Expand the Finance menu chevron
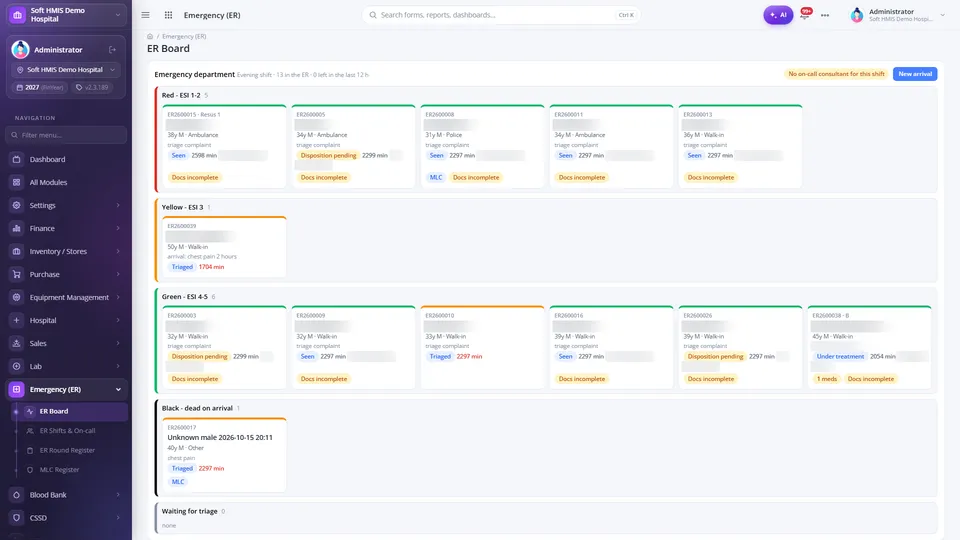The height and width of the screenshot is (540, 960). coord(118,228)
